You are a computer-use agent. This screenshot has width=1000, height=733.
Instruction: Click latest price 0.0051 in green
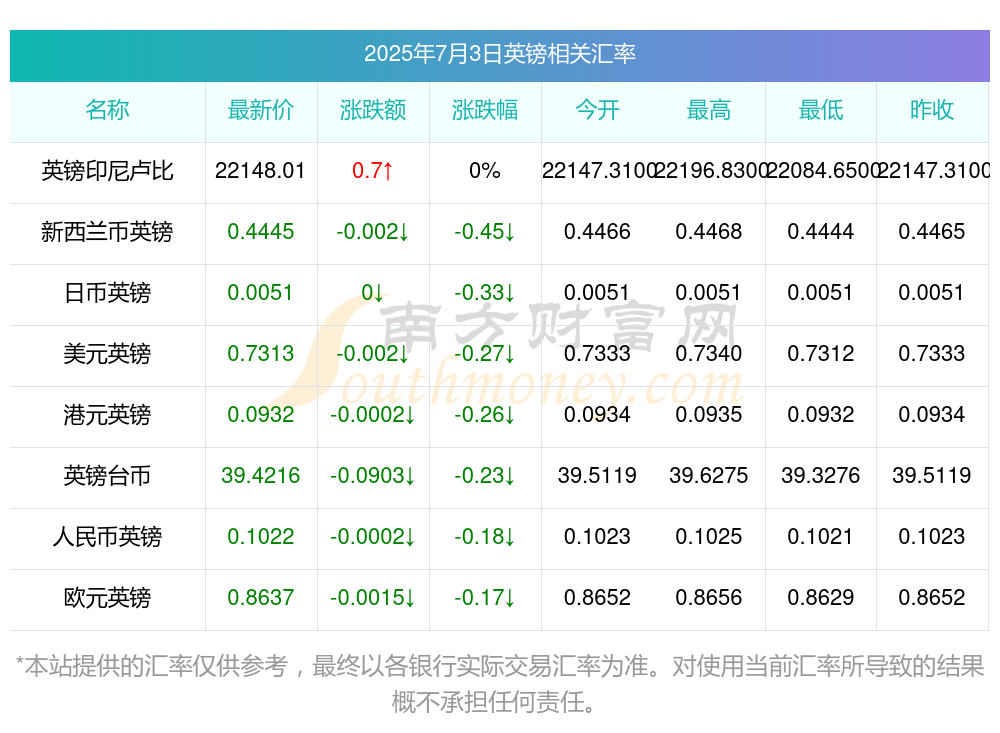pyautogui.click(x=260, y=293)
